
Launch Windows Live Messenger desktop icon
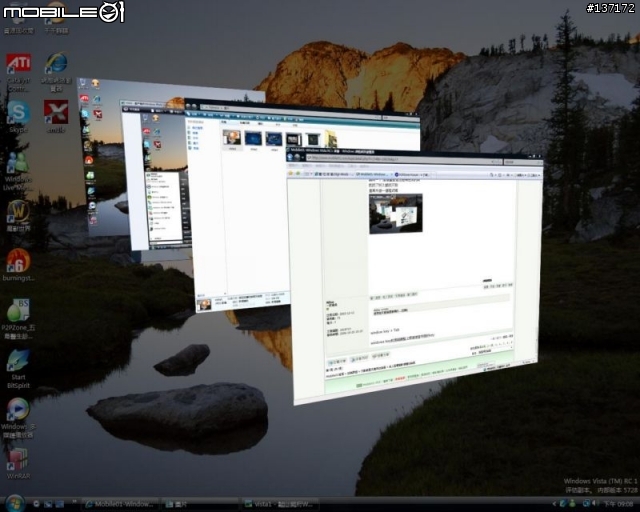point(17,171)
